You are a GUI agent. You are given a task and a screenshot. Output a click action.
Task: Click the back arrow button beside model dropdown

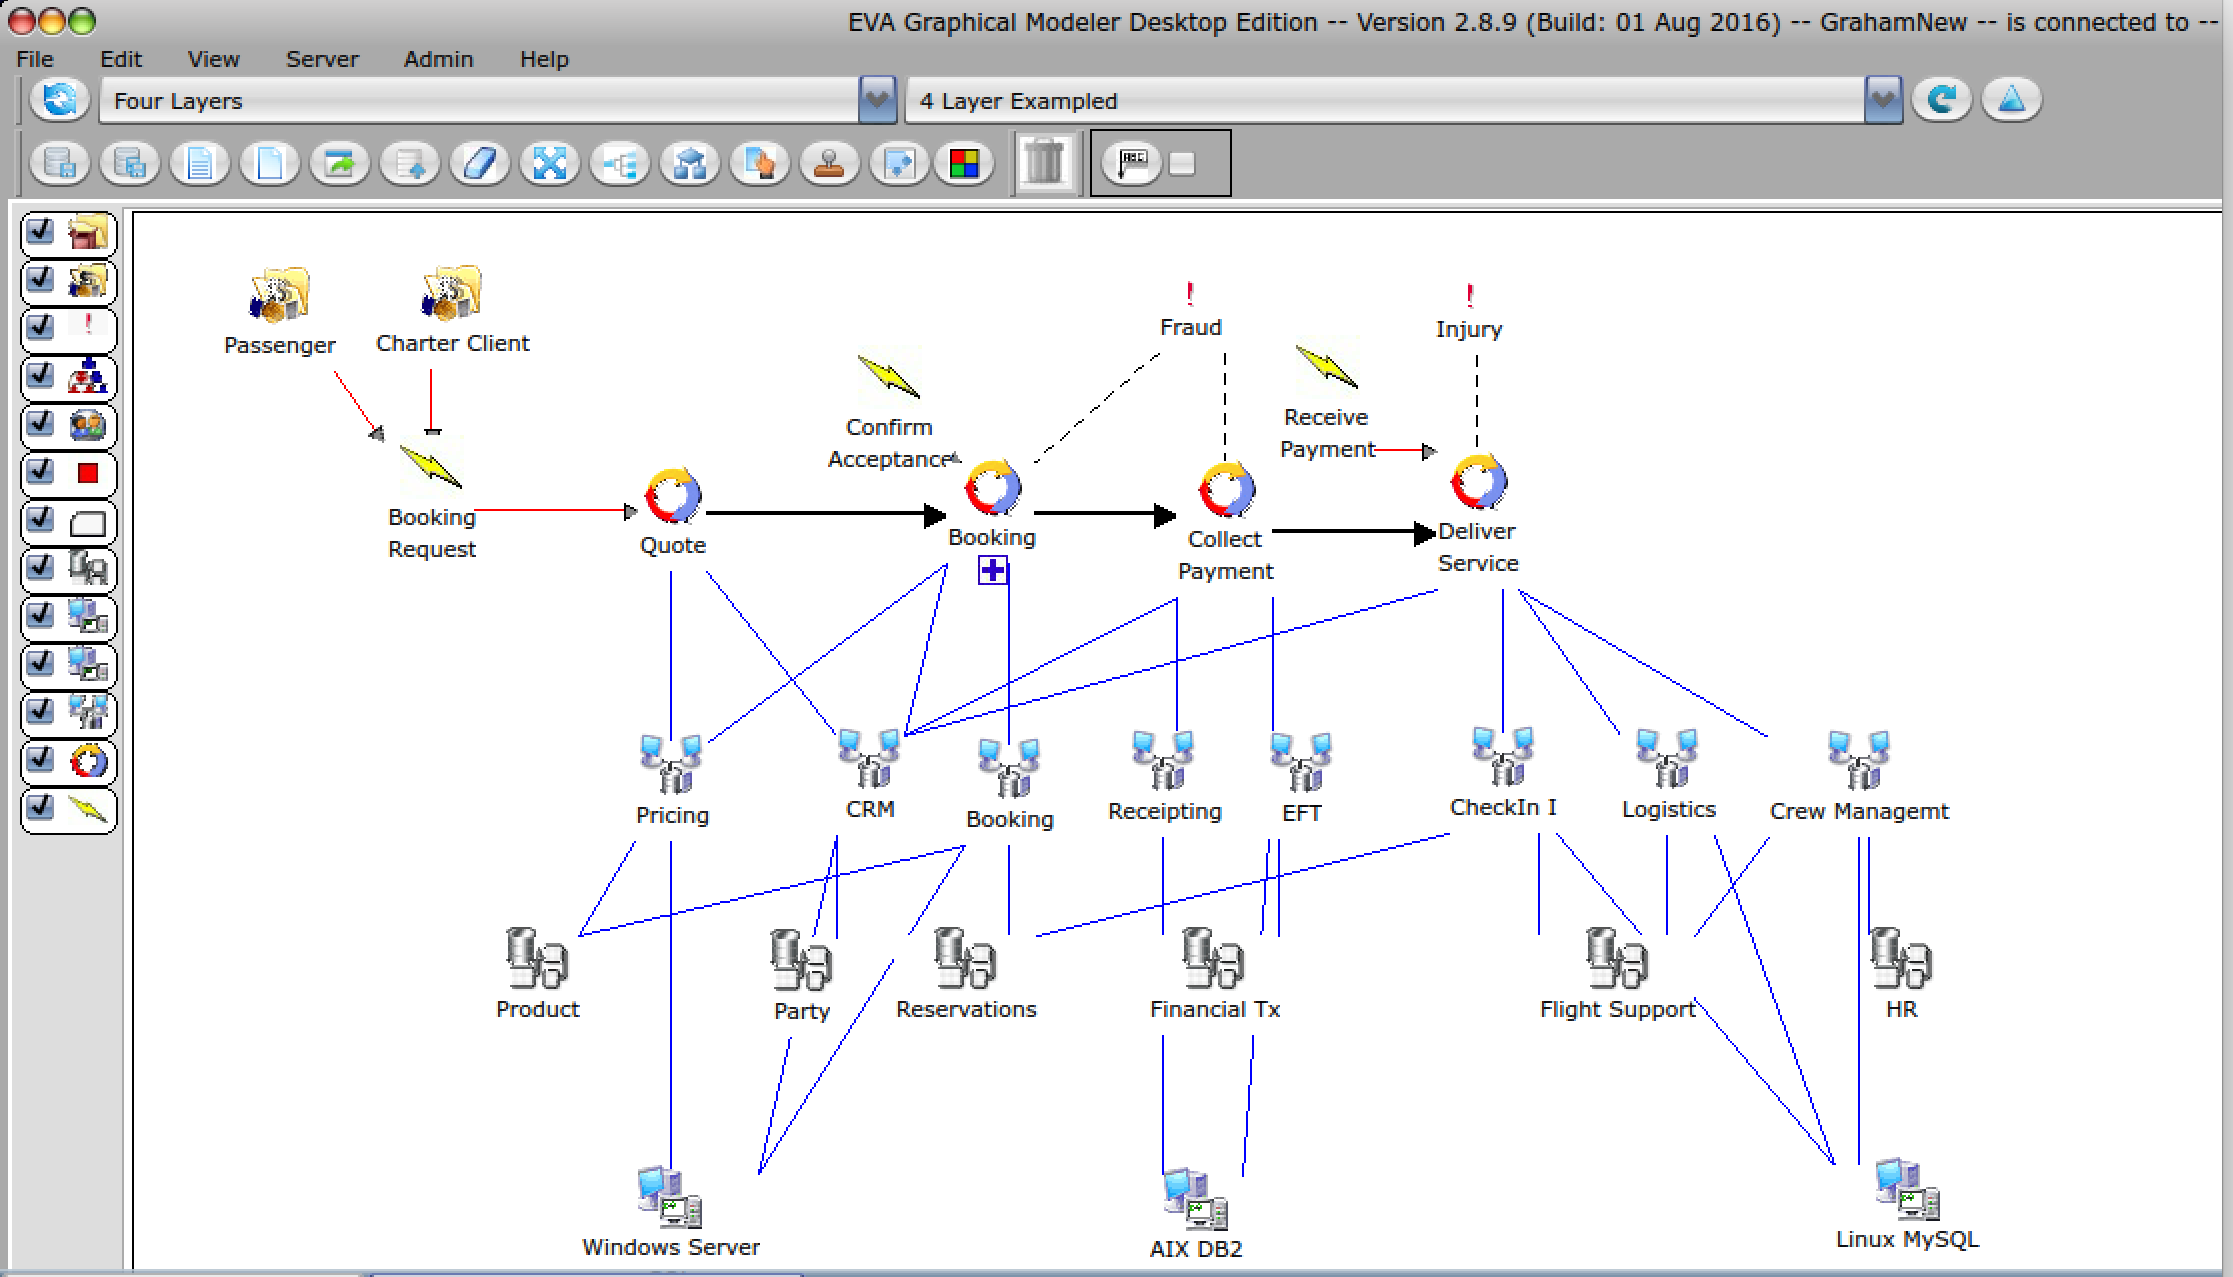[1941, 99]
